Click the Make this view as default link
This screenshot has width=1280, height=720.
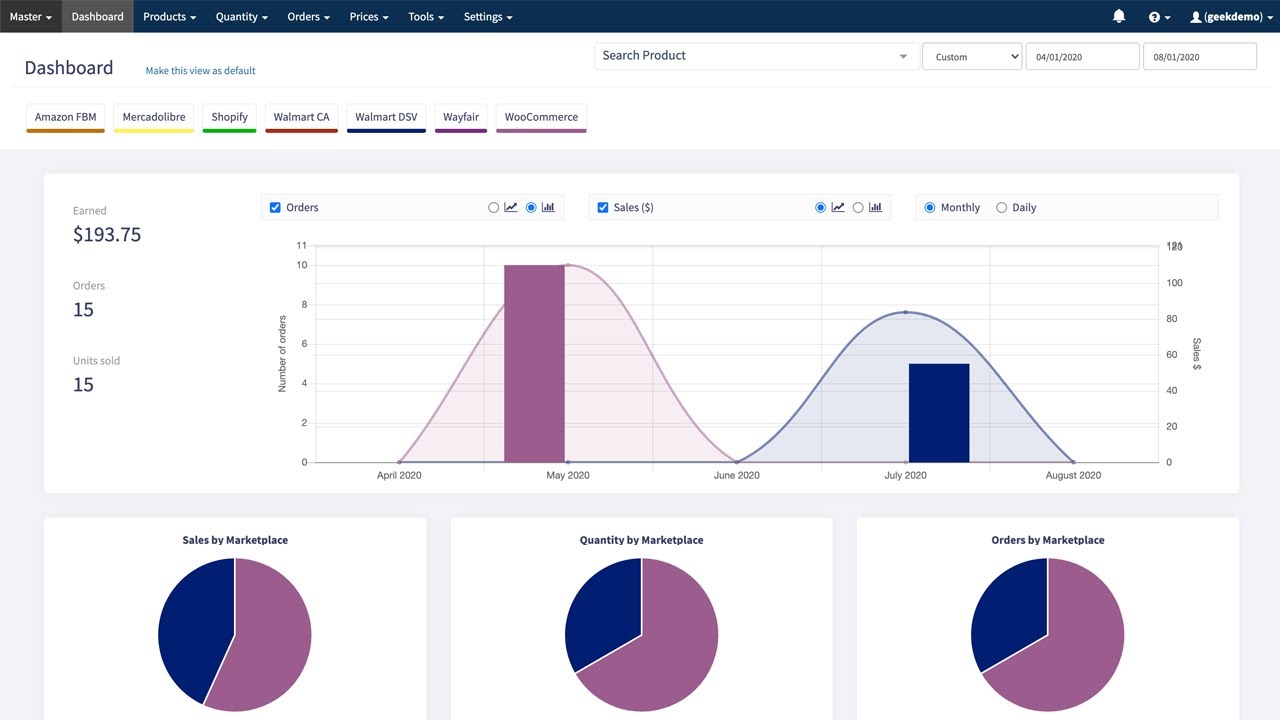200,71
